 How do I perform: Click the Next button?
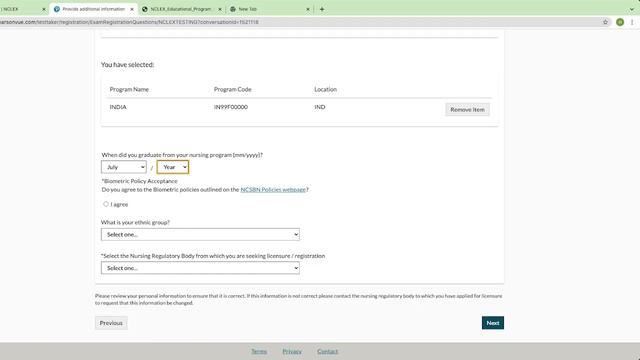pos(493,323)
